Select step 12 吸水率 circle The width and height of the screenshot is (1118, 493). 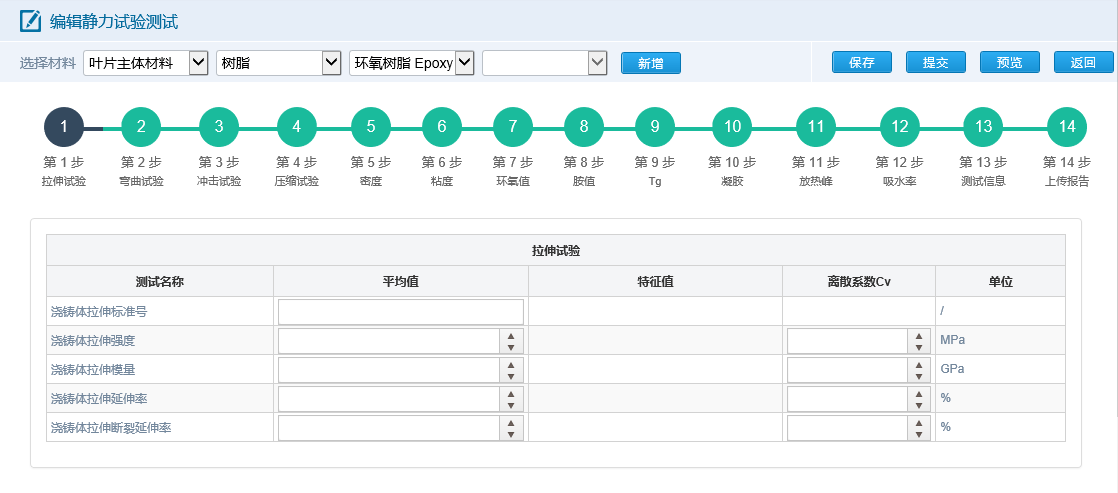click(x=900, y=127)
